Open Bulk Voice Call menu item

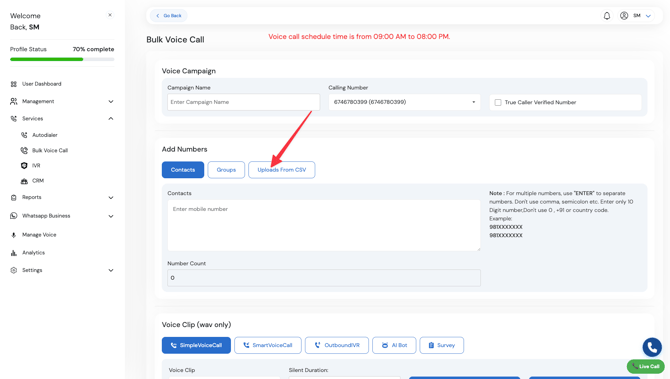click(50, 150)
